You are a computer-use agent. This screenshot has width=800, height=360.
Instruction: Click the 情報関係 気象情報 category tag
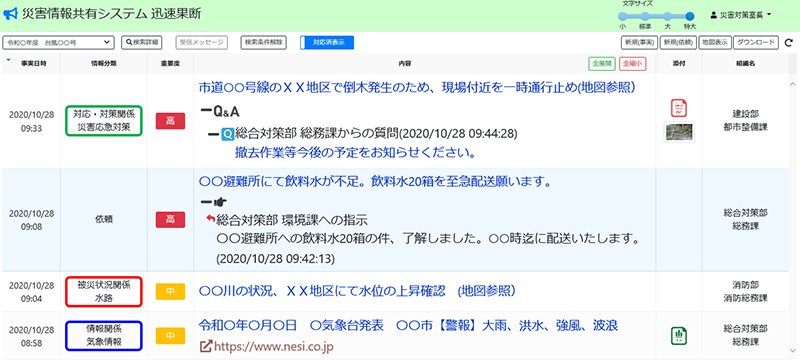coord(104,336)
